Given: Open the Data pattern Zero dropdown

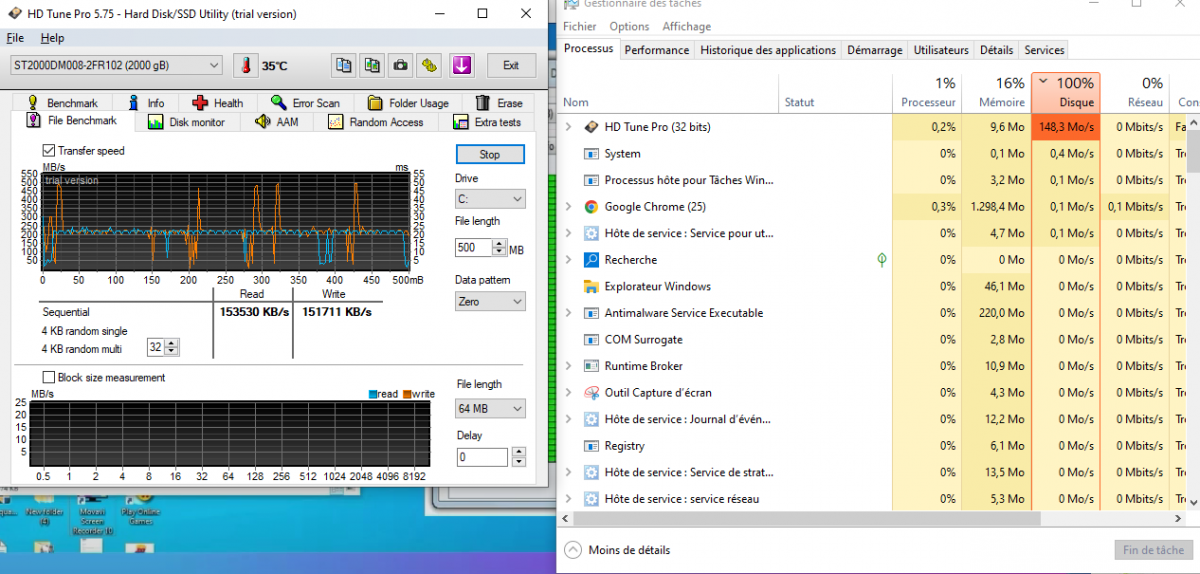Looking at the screenshot, I should pos(490,301).
